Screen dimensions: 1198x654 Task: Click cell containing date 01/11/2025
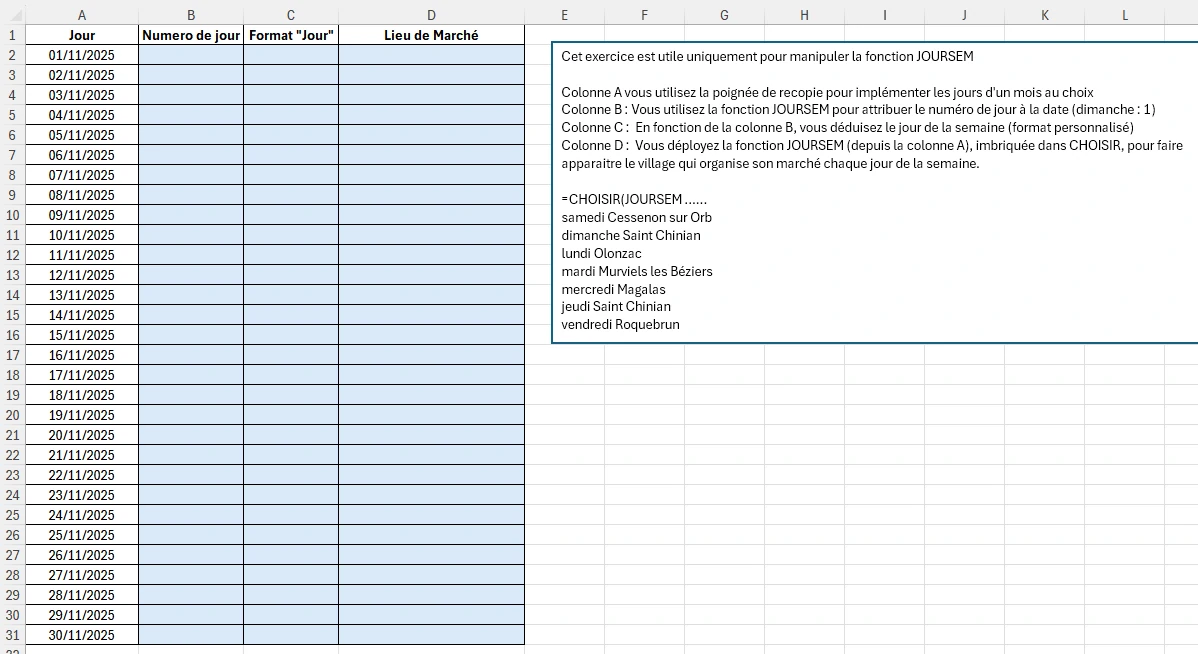click(82, 55)
